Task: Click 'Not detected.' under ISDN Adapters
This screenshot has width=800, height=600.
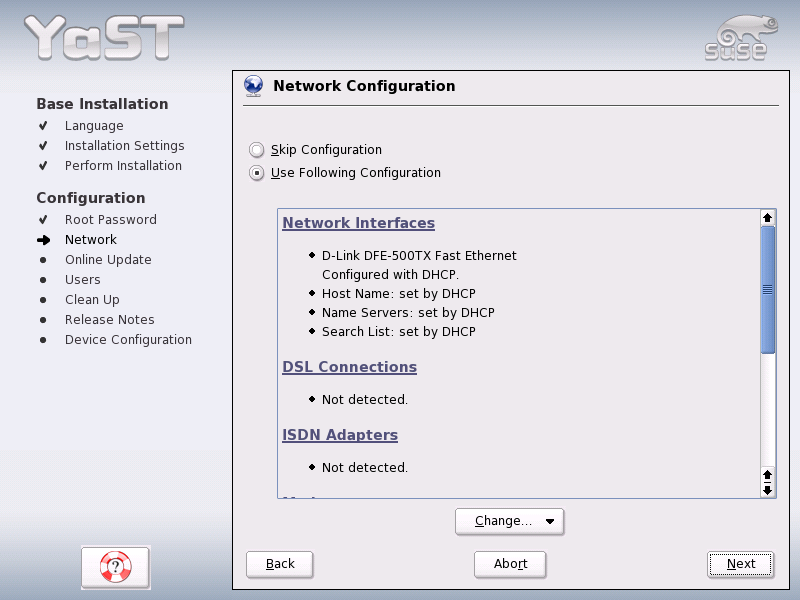Action: pos(365,467)
